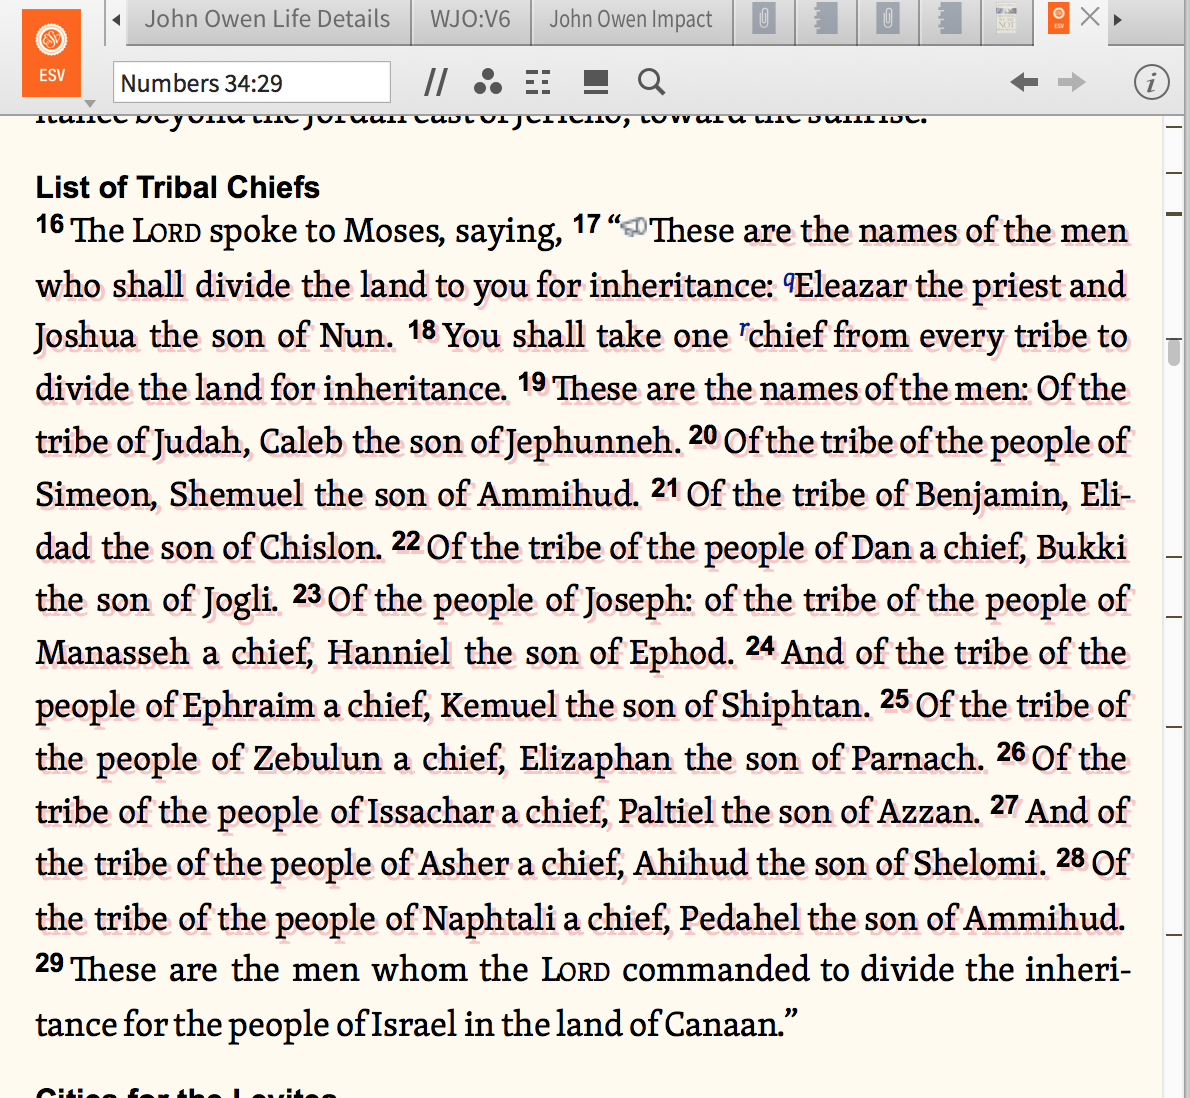
Task: Click verse number 26
Action: click(1011, 751)
